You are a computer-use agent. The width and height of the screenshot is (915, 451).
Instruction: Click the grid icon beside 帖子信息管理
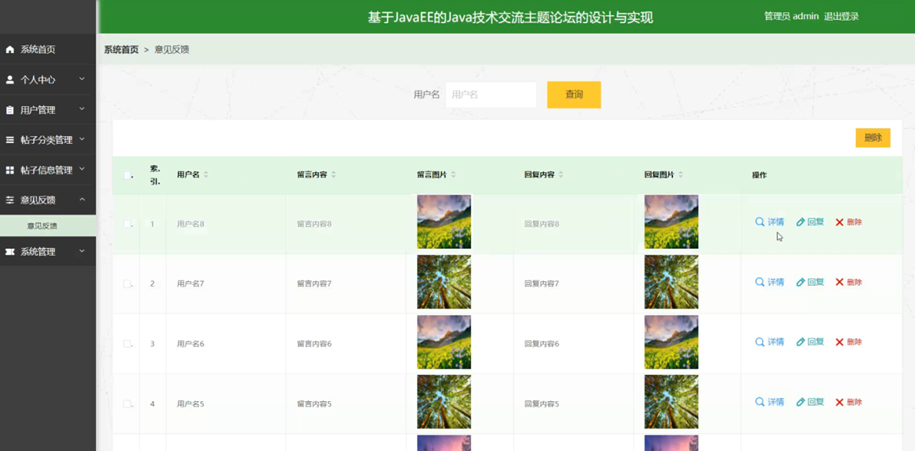tap(10, 170)
